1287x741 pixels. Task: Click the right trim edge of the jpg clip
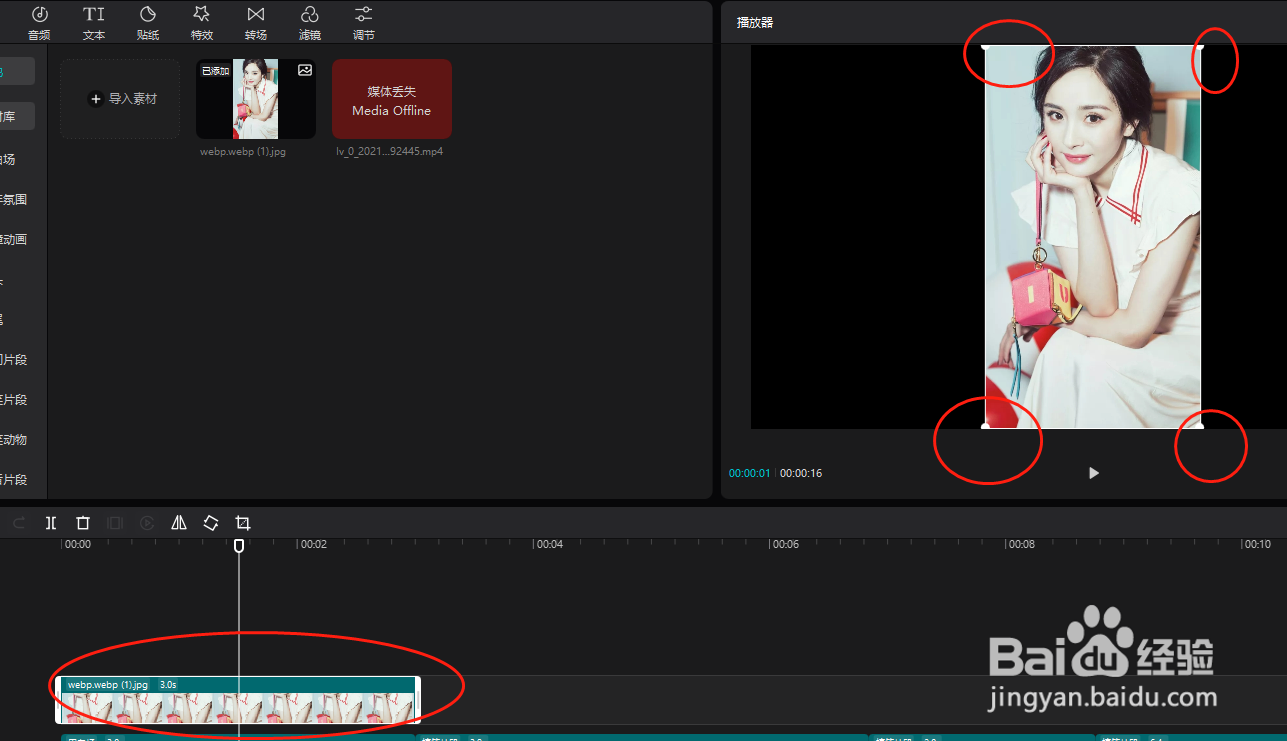click(x=417, y=700)
